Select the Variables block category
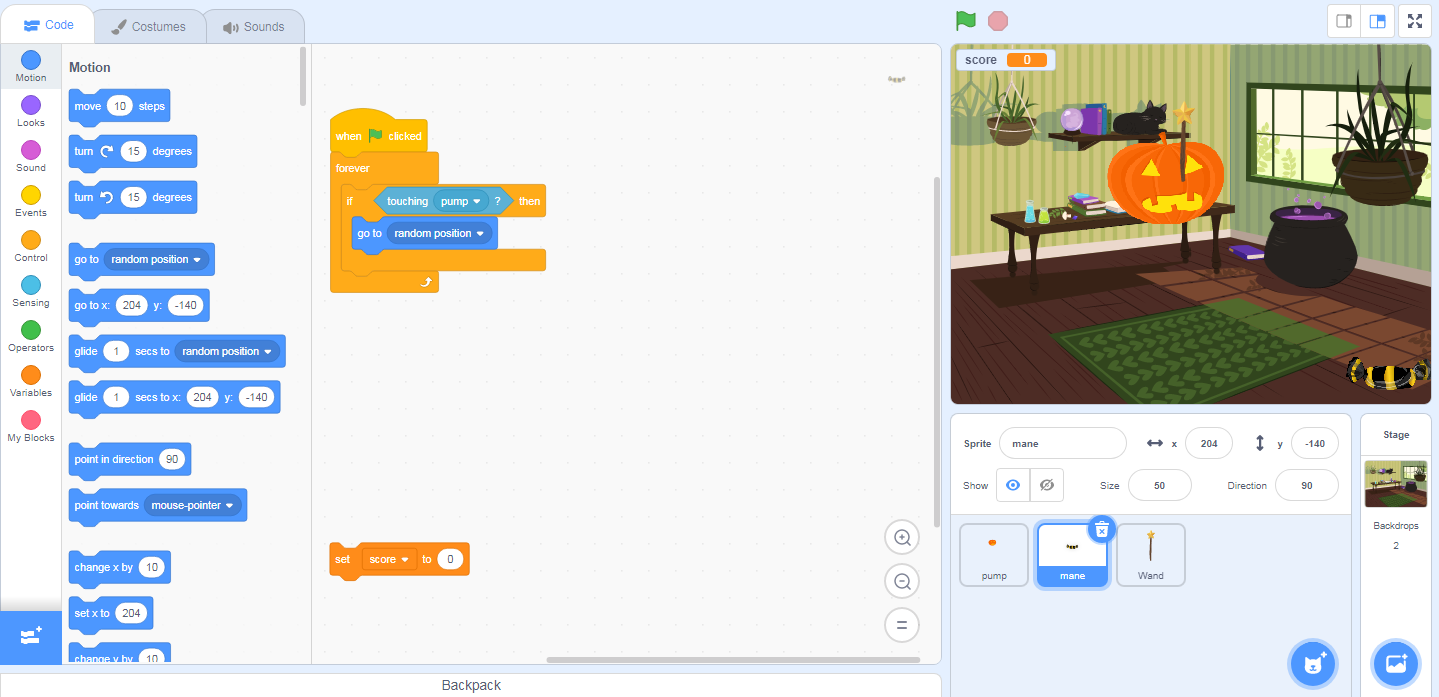1439x697 pixels. click(31, 382)
